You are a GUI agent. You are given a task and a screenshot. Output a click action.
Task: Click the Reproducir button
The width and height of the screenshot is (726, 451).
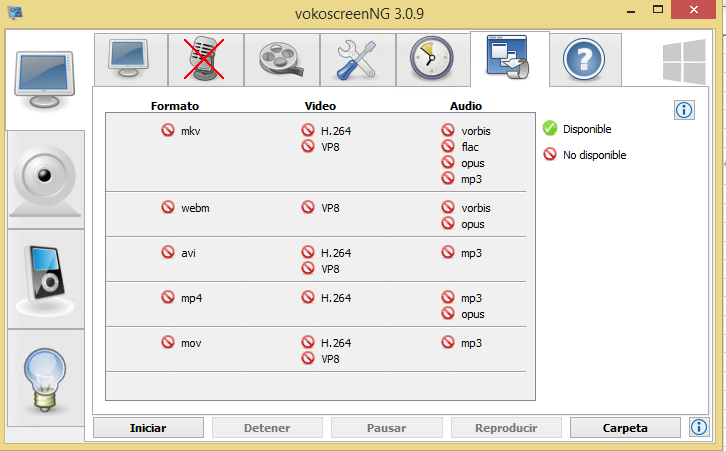point(506,428)
